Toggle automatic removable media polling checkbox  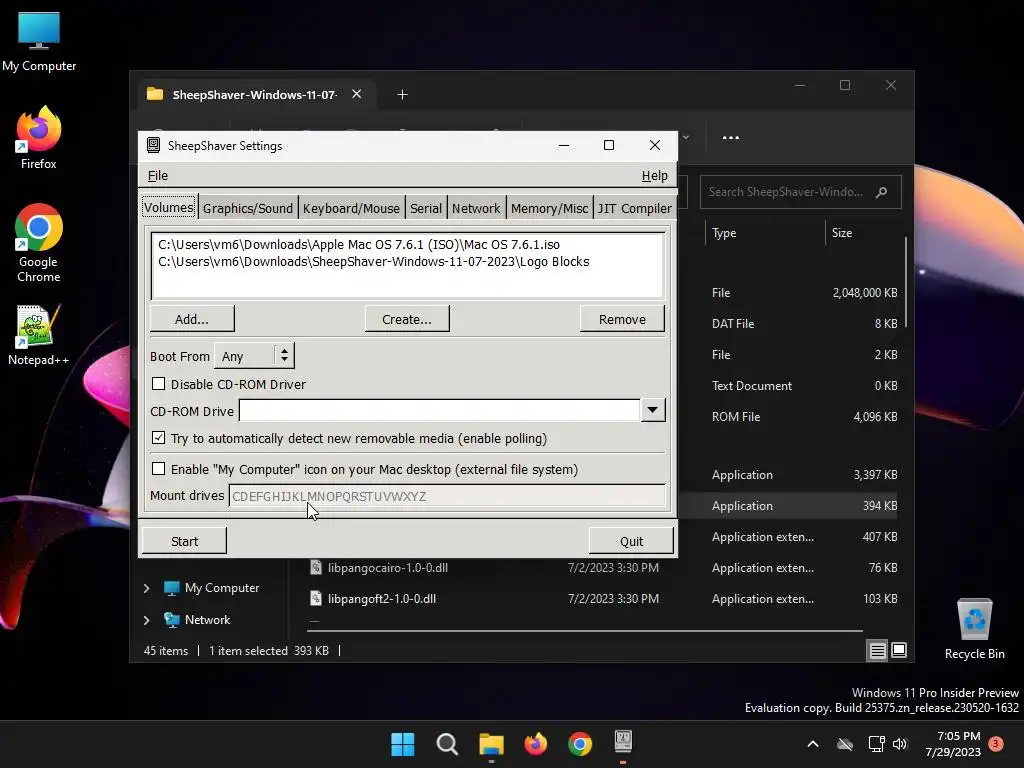(x=159, y=438)
